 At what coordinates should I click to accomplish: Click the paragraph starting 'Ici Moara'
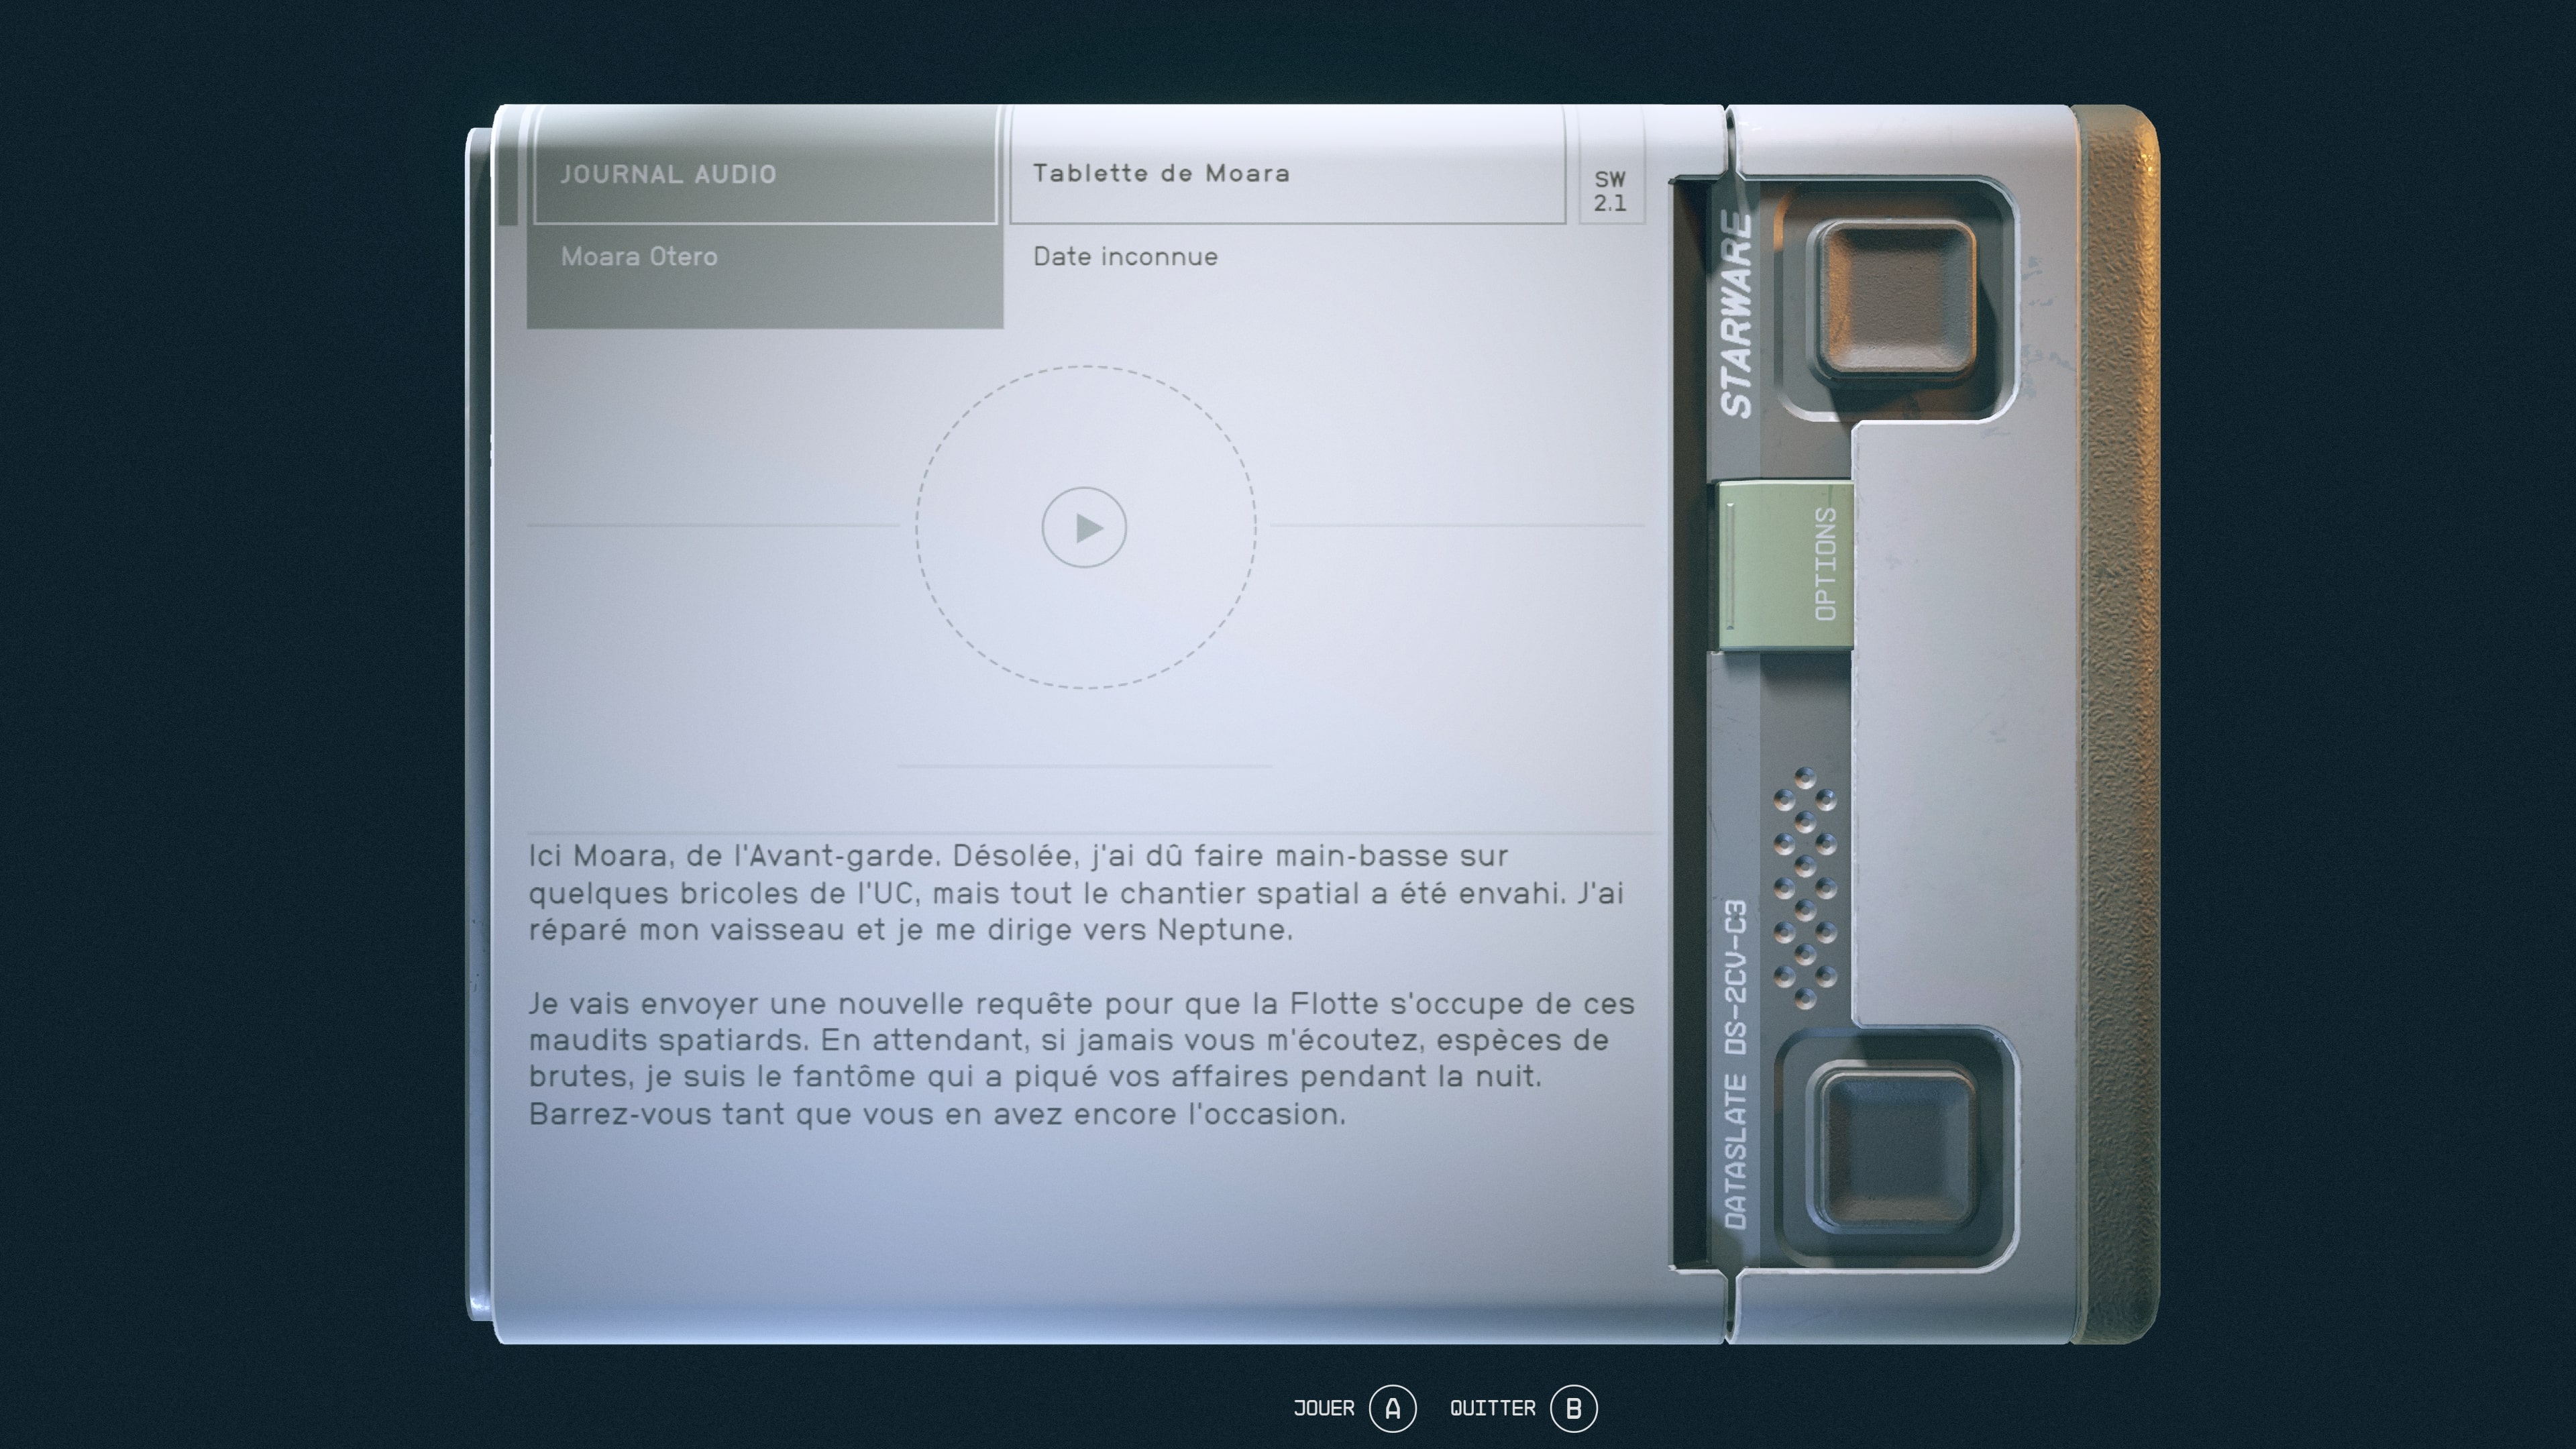1076,893
